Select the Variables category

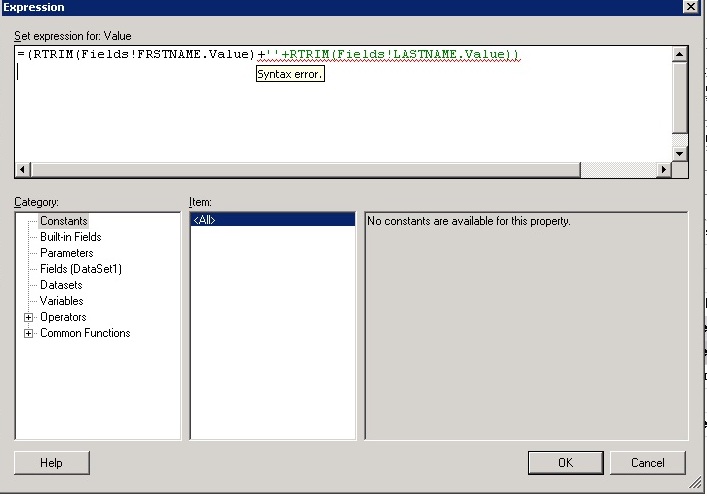tap(62, 301)
